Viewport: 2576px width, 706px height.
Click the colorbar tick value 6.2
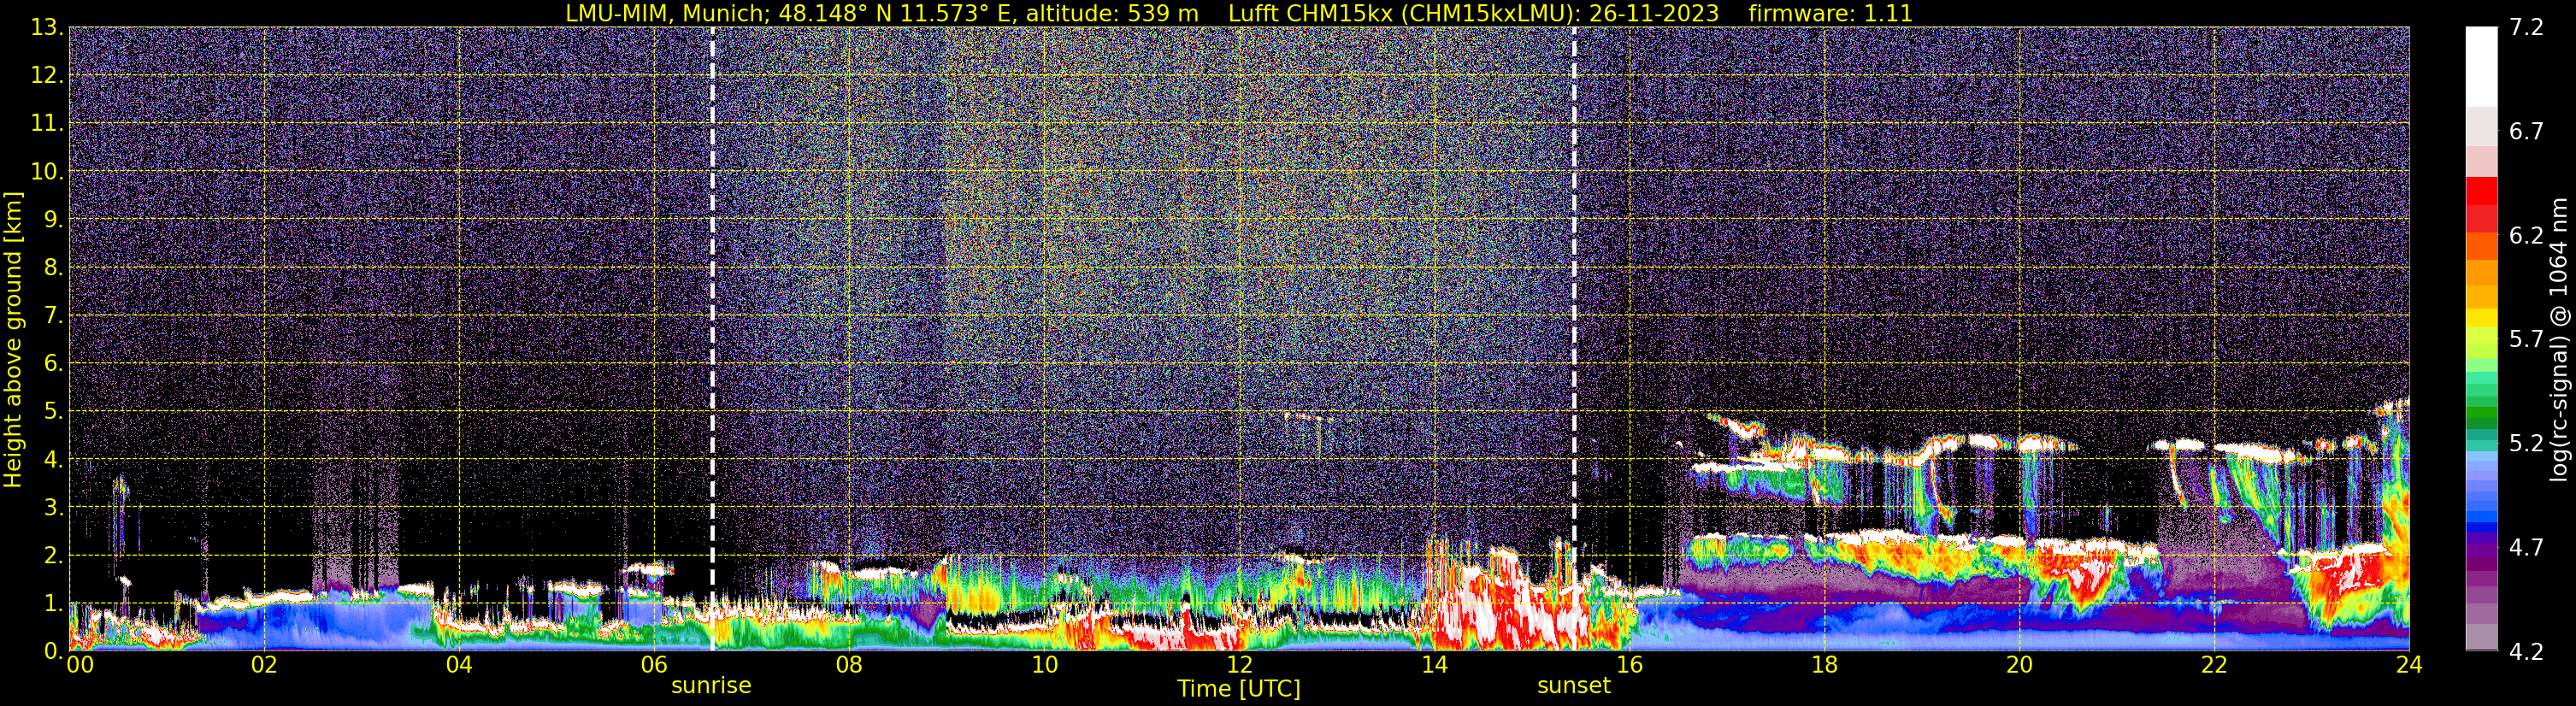tap(2526, 235)
